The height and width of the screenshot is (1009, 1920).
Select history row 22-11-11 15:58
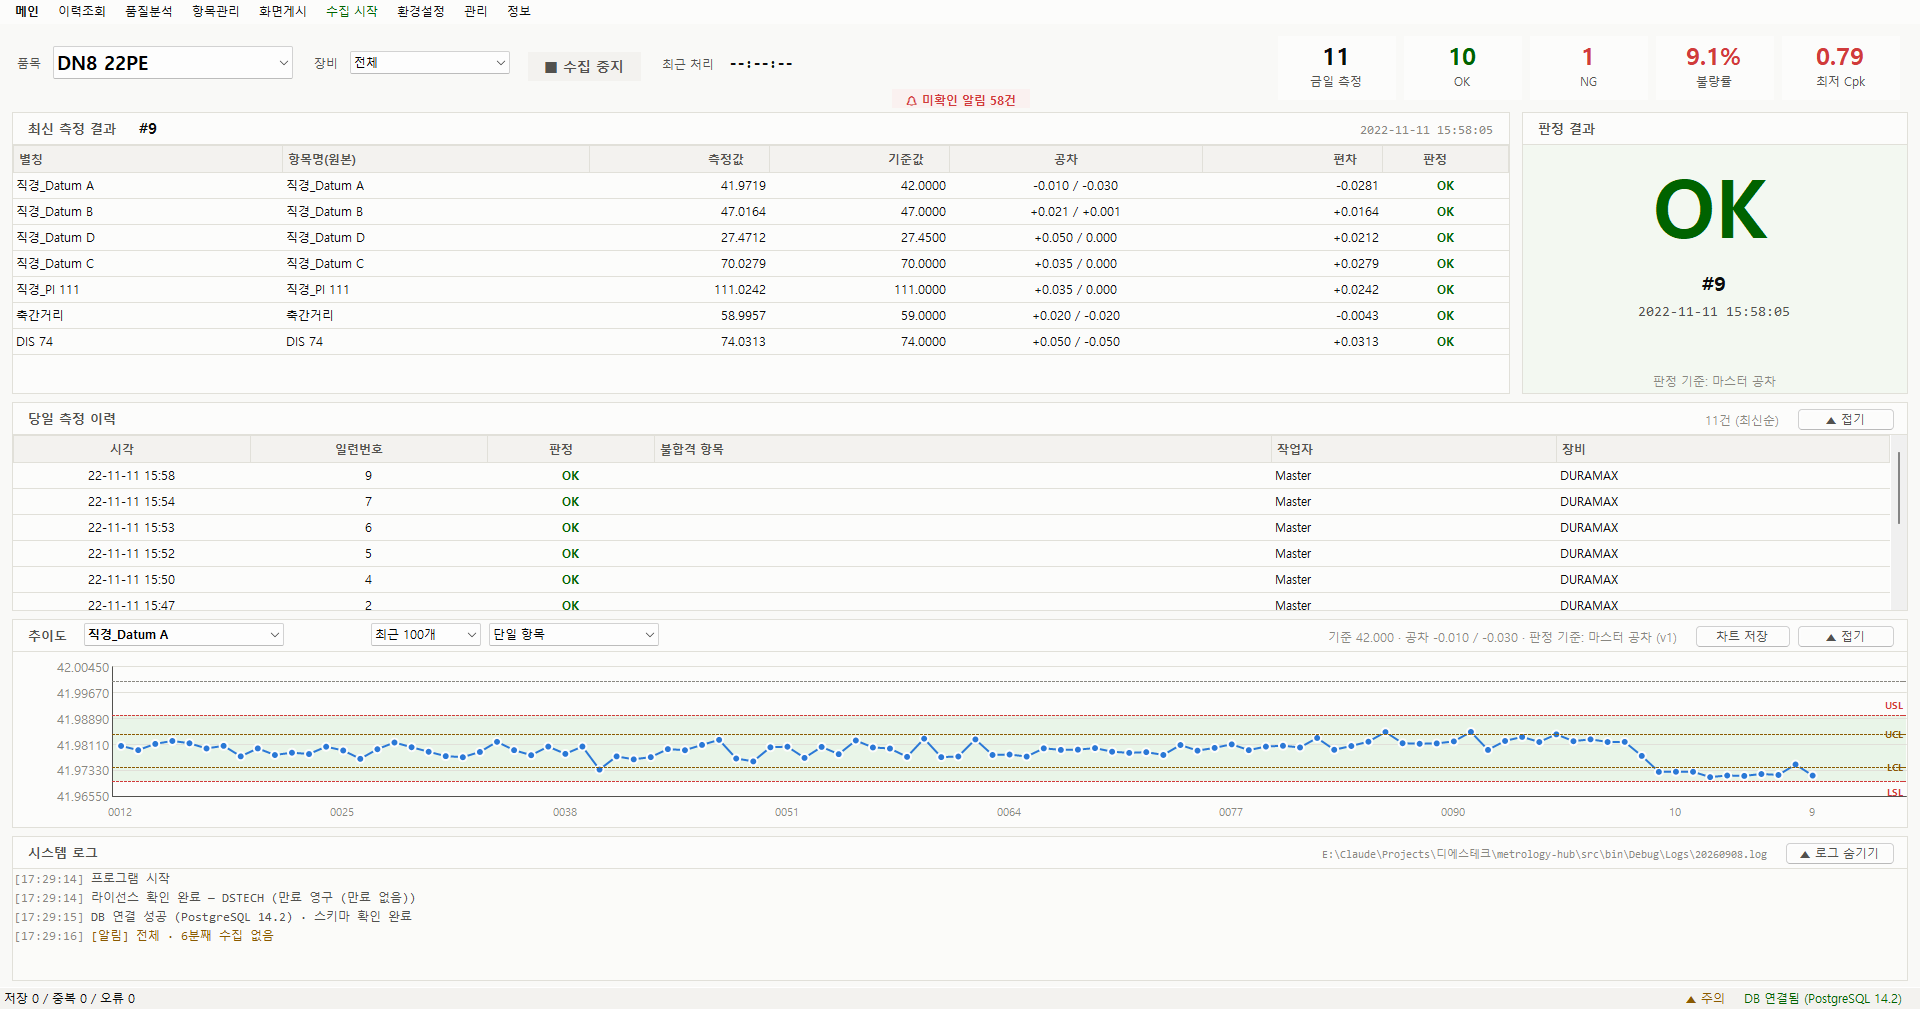click(952, 476)
